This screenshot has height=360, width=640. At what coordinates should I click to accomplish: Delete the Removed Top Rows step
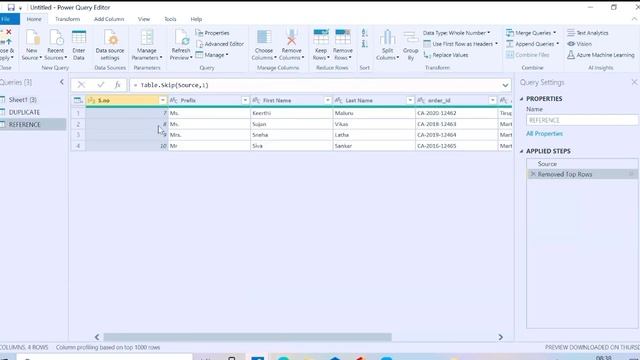coord(532,174)
